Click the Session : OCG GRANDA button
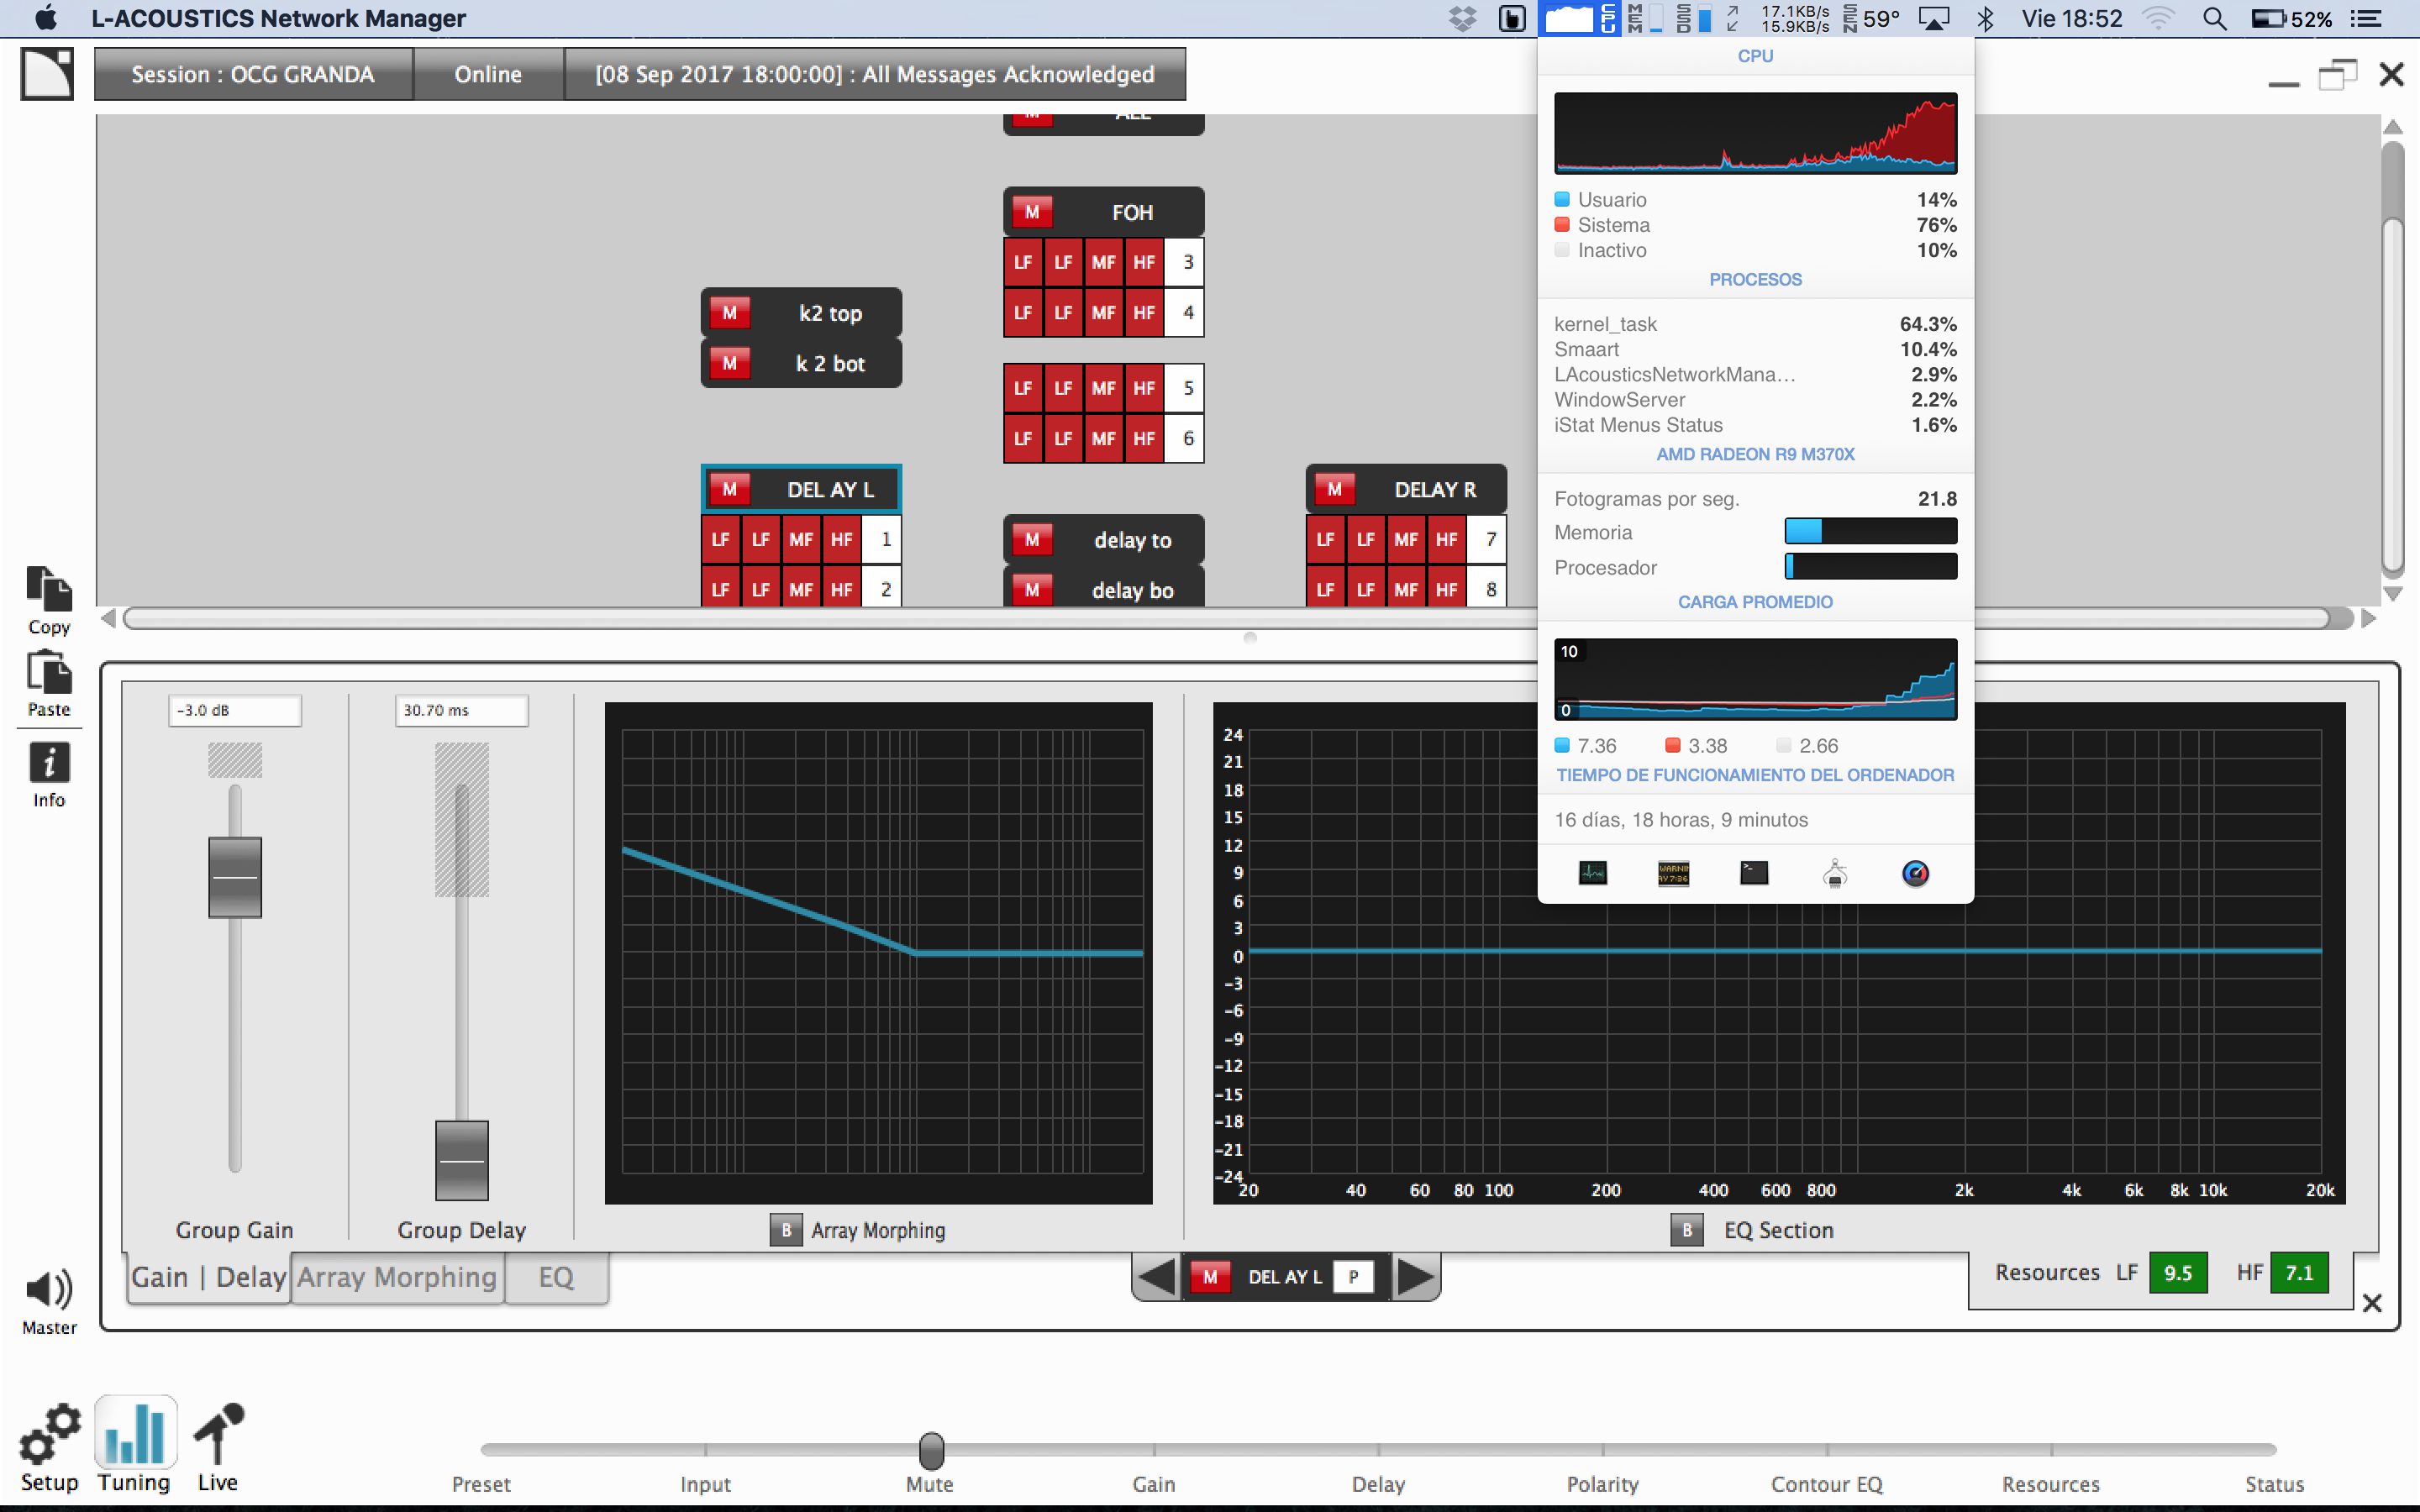 coord(253,74)
